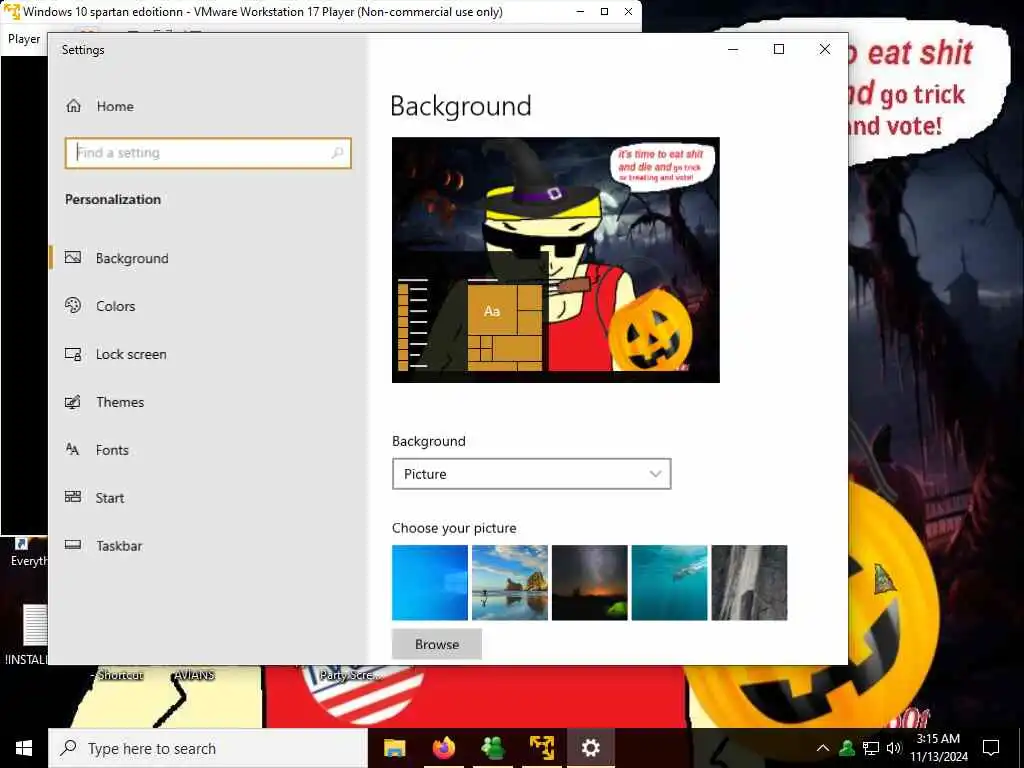
Task: Minimize the Settings window
Action: point(733,50)
